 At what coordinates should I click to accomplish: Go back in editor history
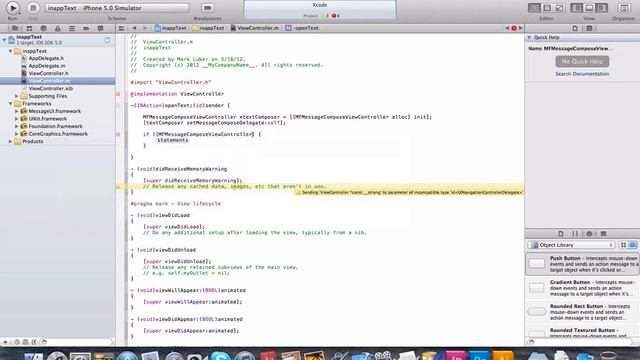(134, 28)
